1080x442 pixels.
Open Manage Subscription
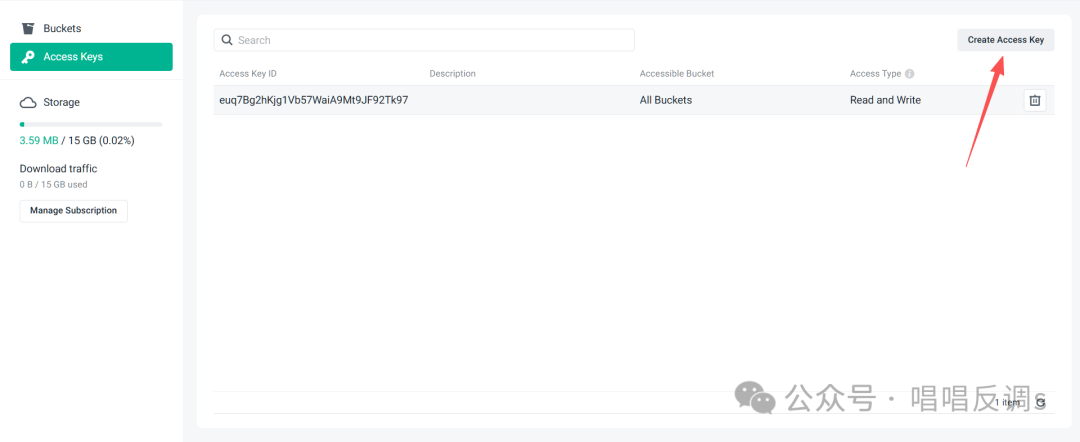pos(73,211)
